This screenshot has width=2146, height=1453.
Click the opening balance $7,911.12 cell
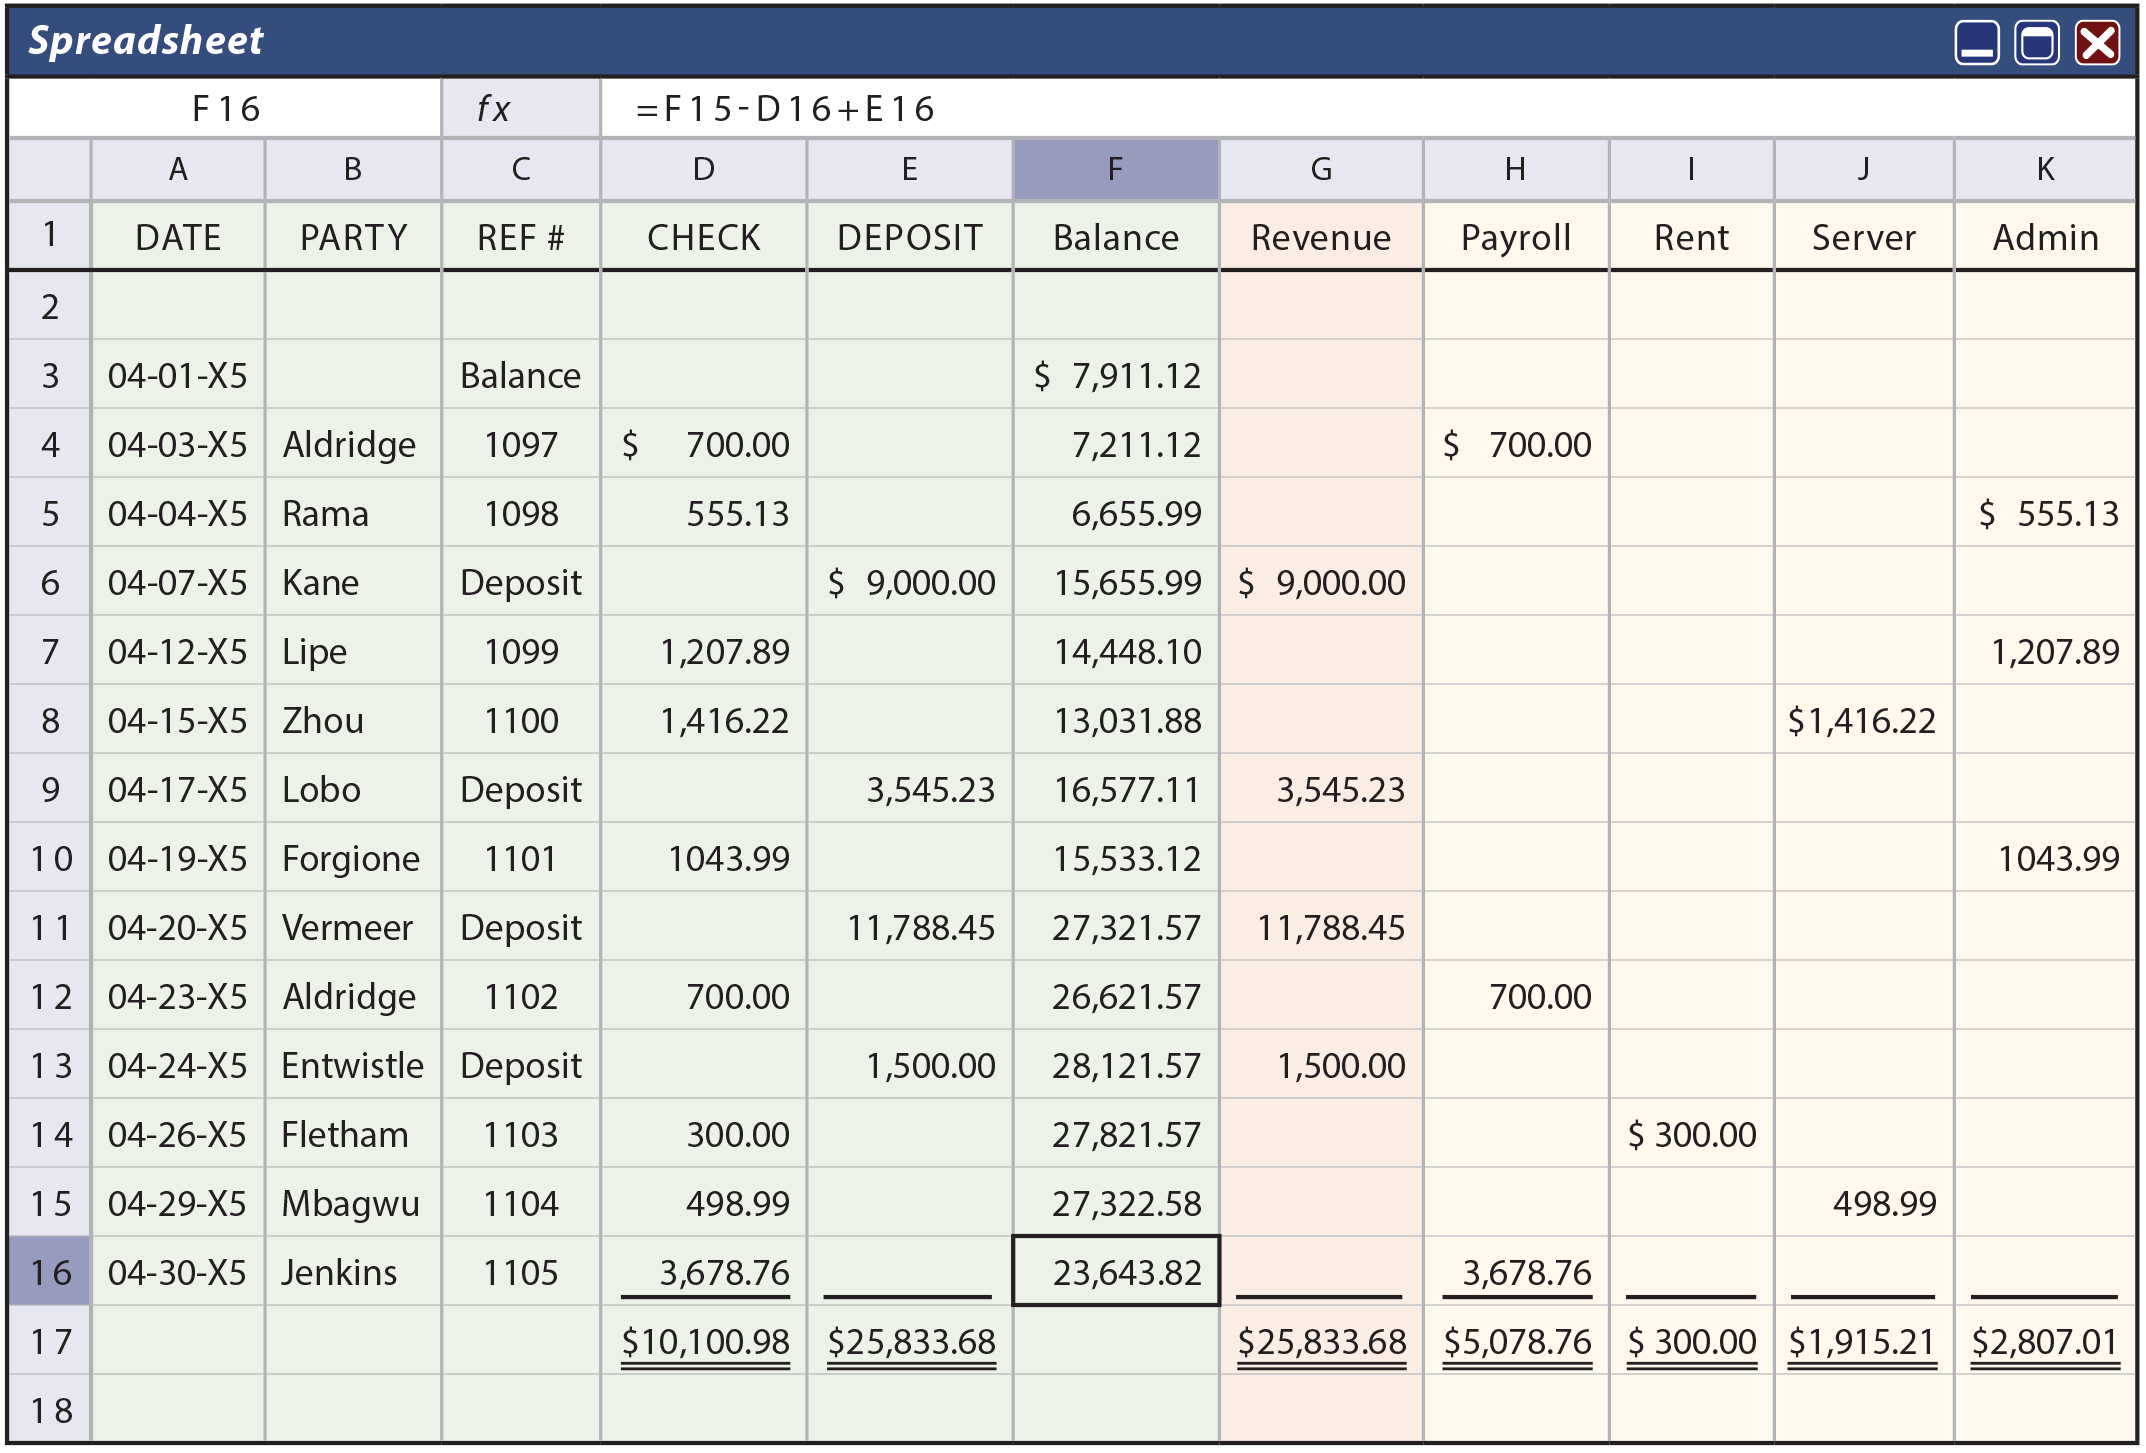1115,375
